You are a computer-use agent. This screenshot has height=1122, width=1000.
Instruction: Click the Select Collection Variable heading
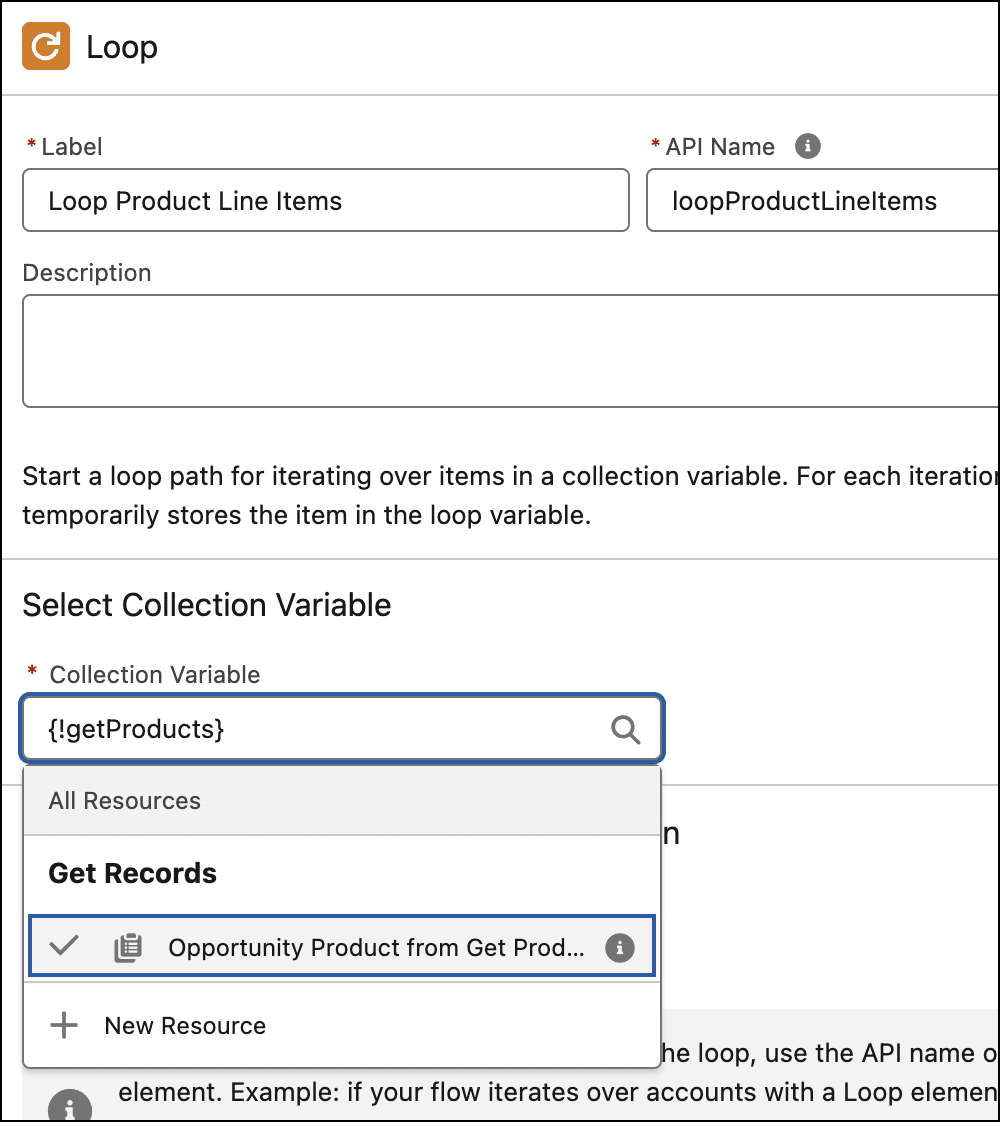tap(207, 605)
